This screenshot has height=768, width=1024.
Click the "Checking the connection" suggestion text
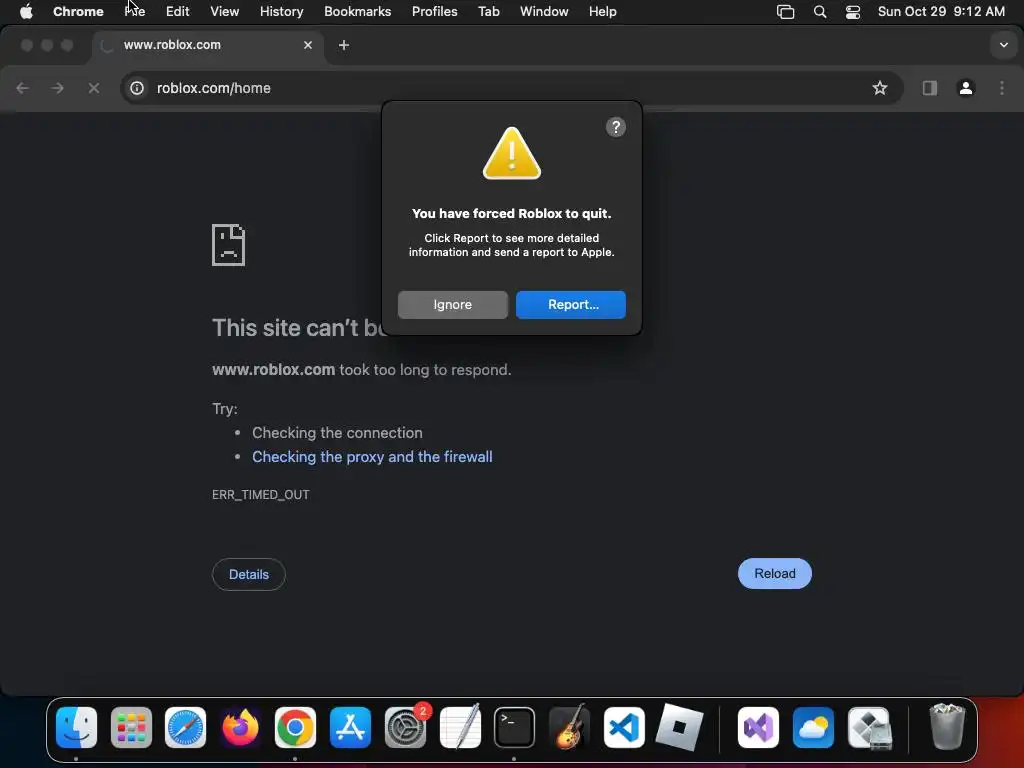pos(337,432)
